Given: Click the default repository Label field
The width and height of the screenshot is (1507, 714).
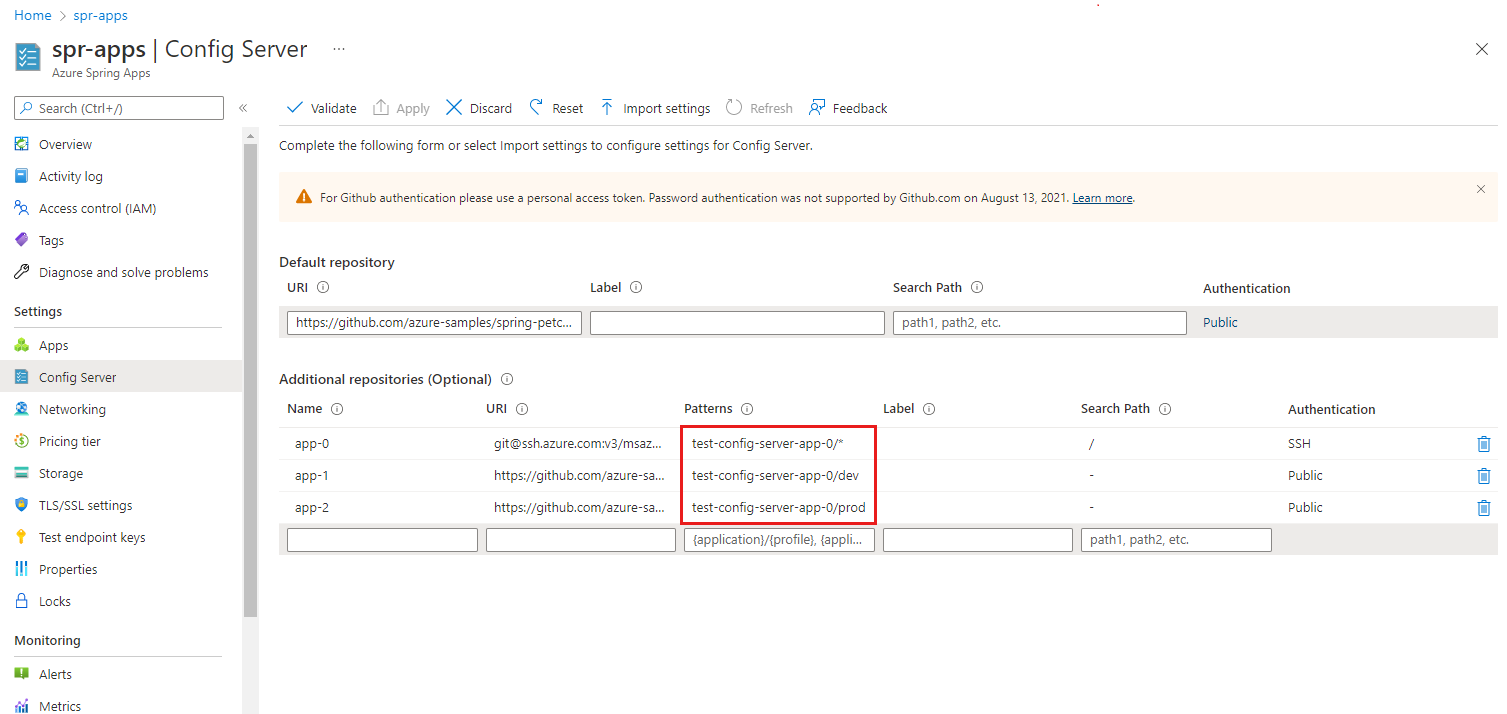Looking at the screenshot, I should (737, 323).
